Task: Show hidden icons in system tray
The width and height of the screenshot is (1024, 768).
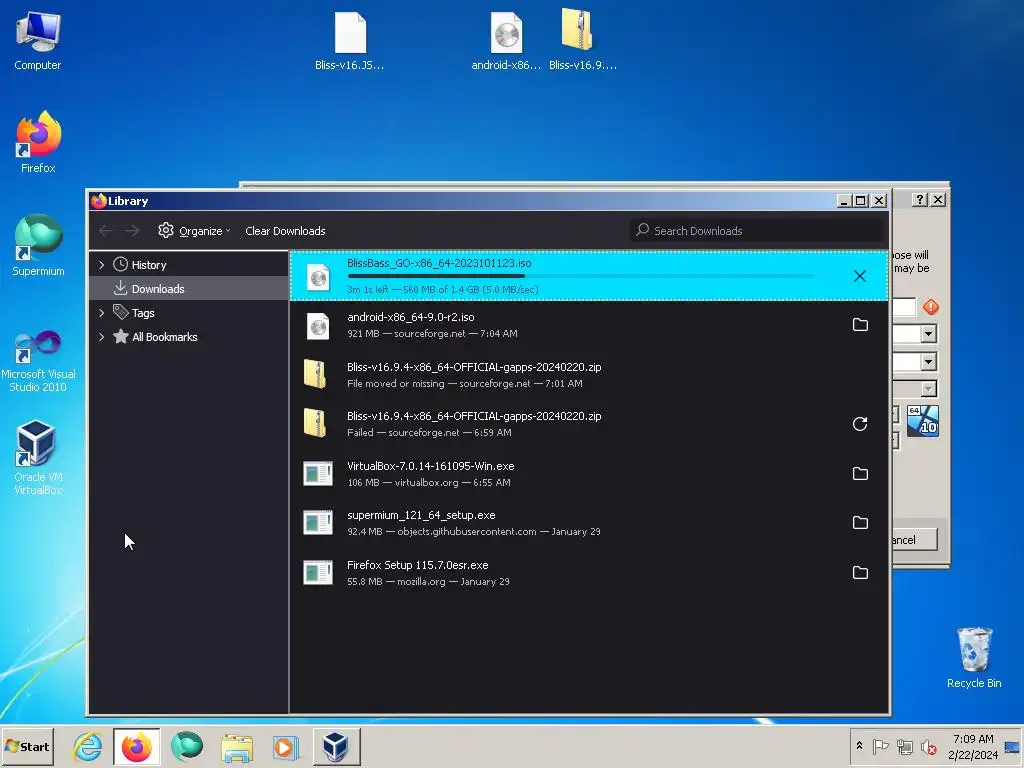Action: tap(859, 746)
